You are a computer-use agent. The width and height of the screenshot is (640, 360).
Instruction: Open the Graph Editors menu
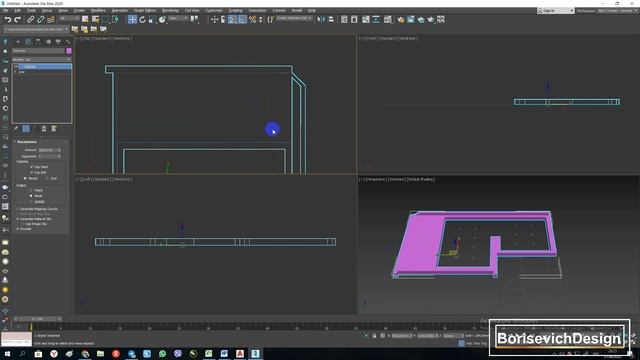(x=145, y=11)
